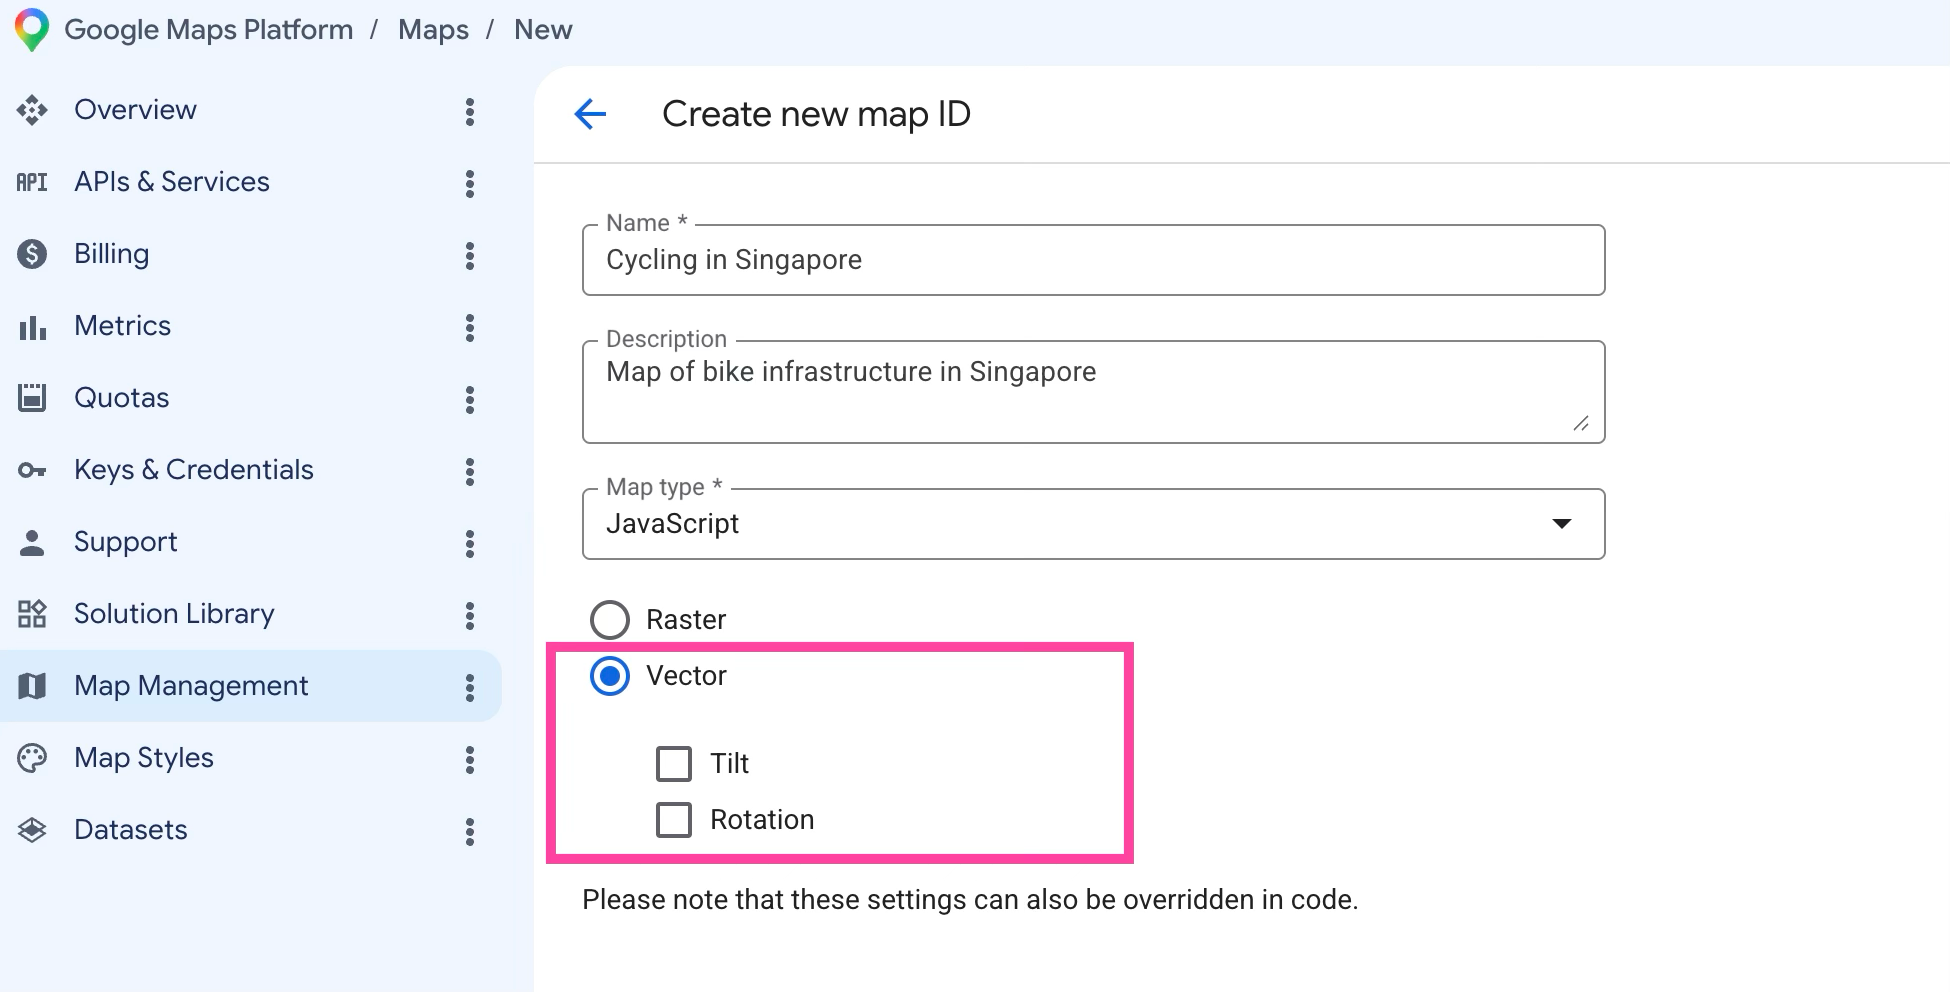The image size is (1950, 992).
Task: Open Support more options menu
Action: [469, 543]
